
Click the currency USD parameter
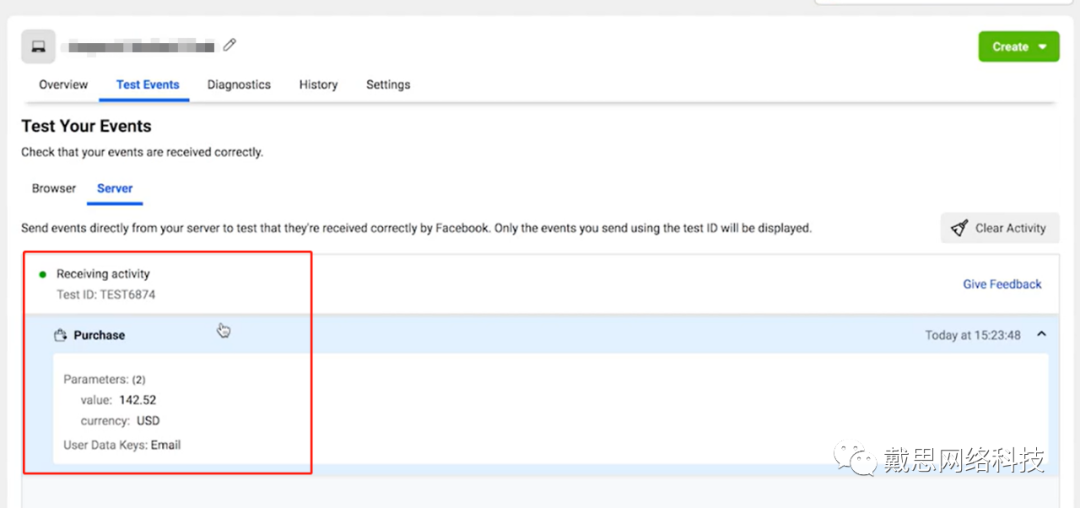point(120,421)
